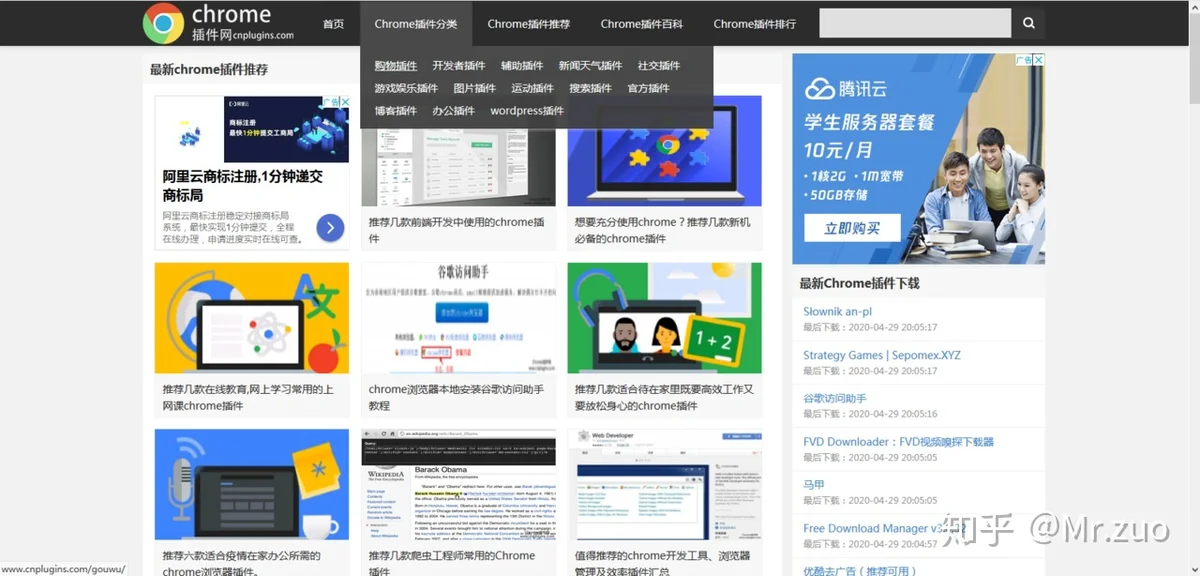
Task: Open 谷歌访问助手 tutorial thumbnail
Action: [458, 318]
